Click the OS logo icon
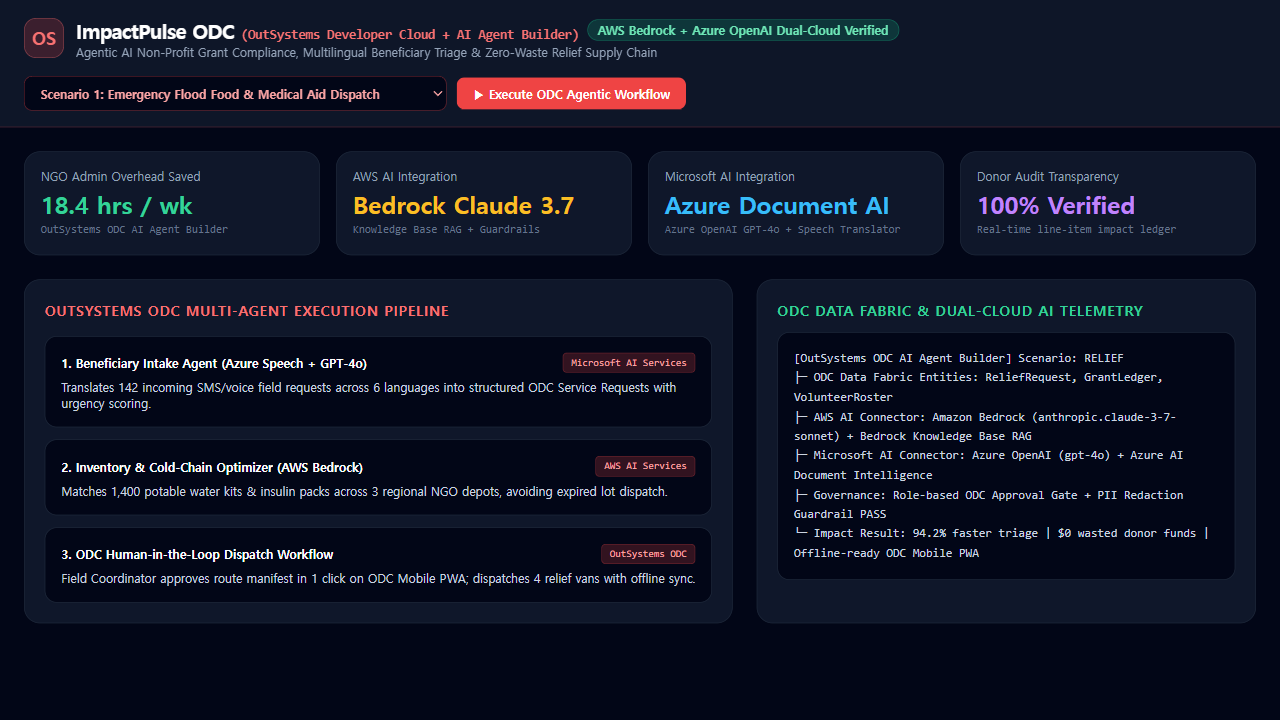The image size is (1280, 720). 44,38
